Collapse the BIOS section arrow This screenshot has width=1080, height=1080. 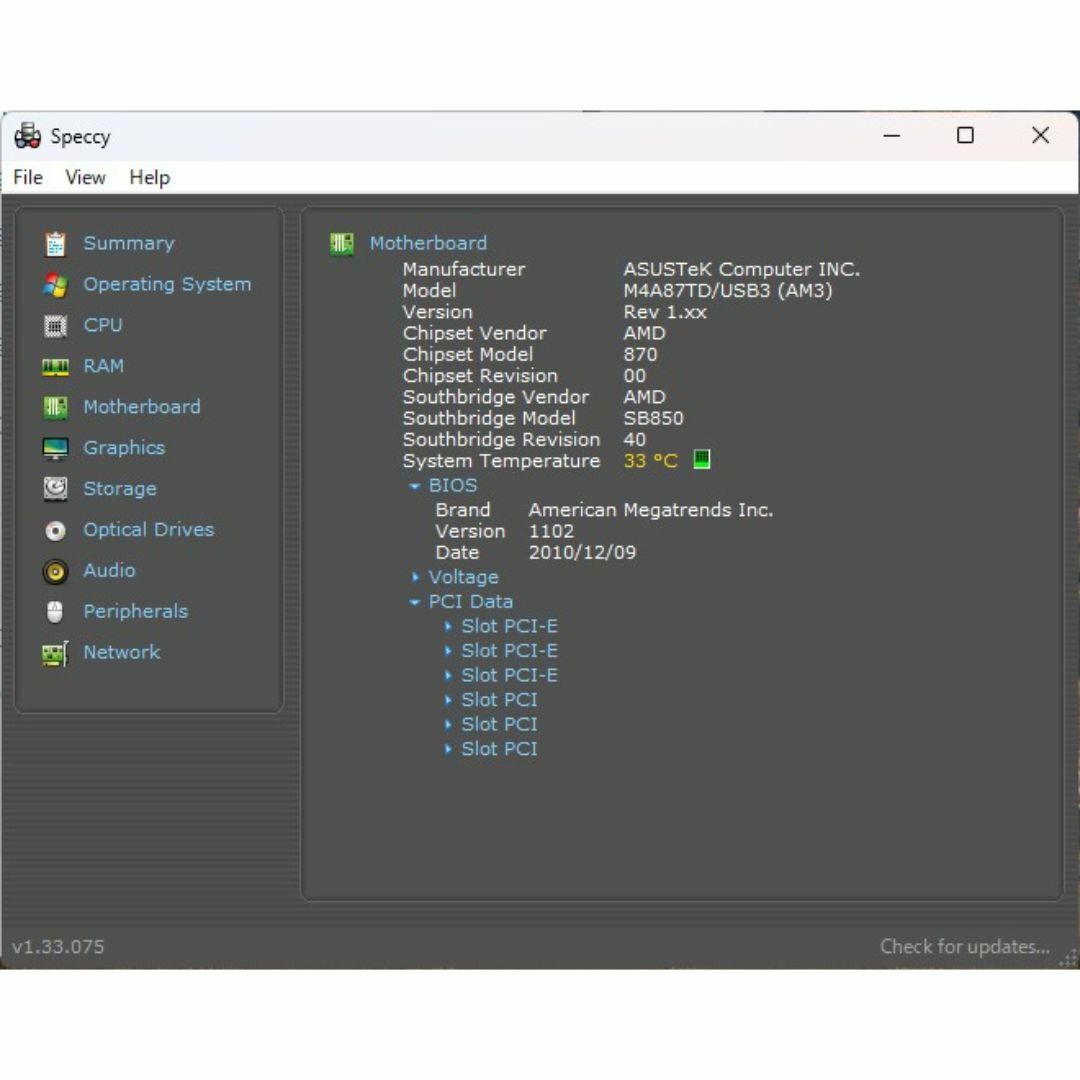pos(415,486)
